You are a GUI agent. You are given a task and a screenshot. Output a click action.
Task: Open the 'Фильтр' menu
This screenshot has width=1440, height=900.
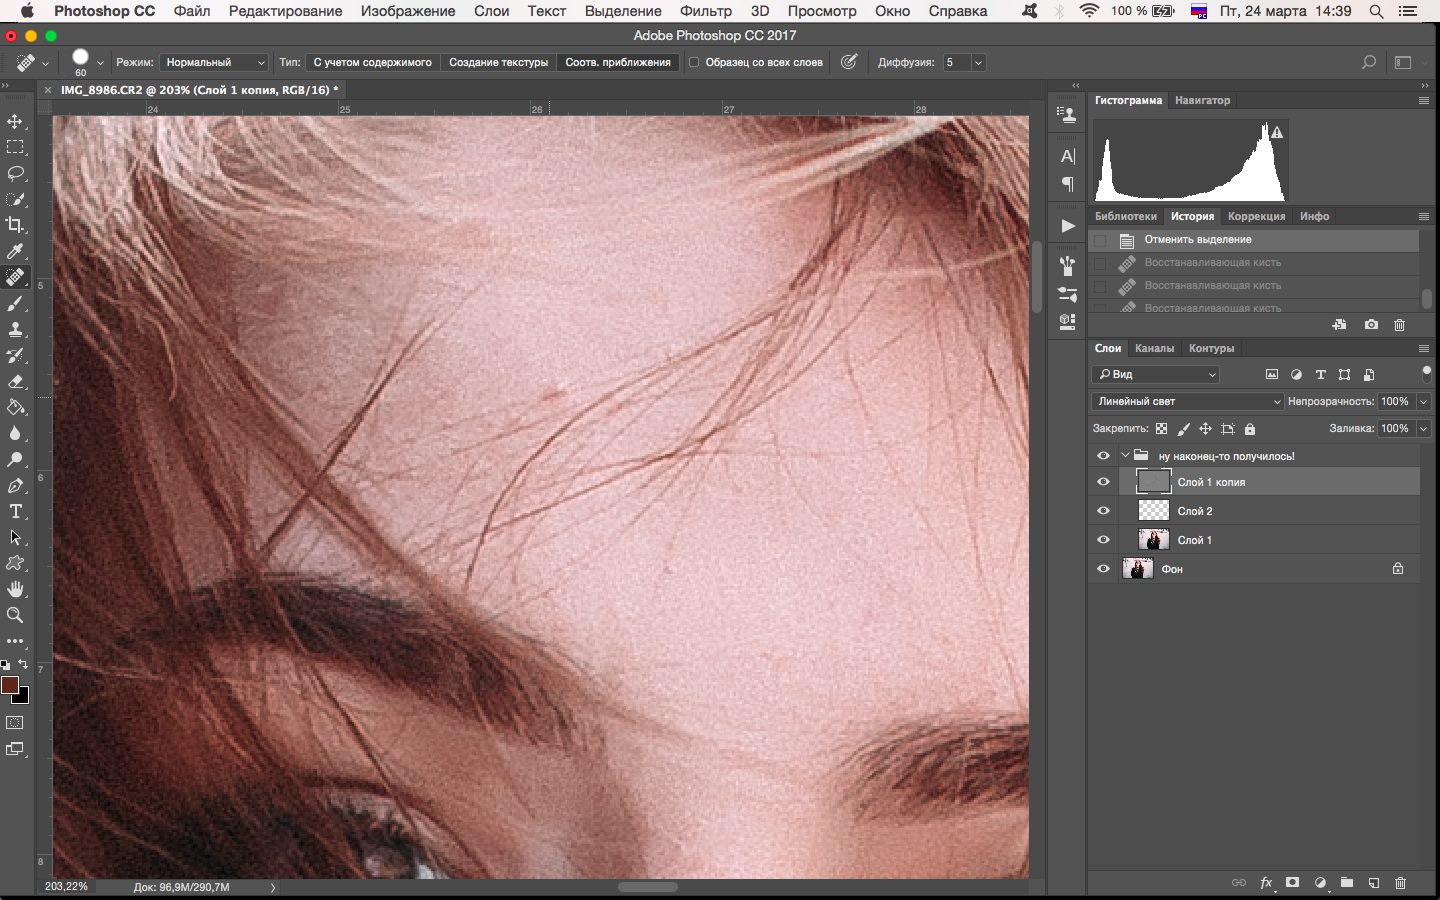tap(705, 11)
